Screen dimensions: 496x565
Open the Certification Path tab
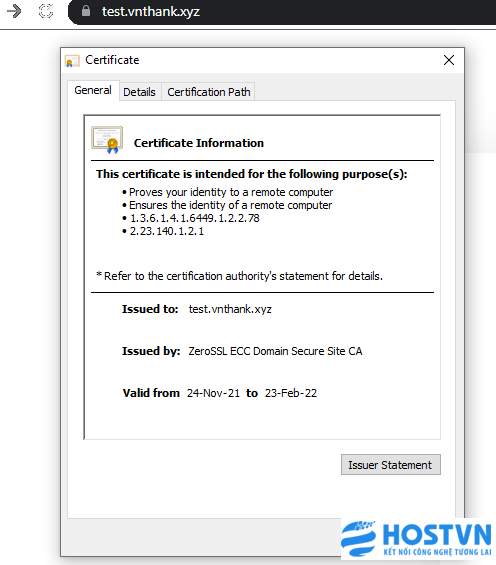click(209, 92)
